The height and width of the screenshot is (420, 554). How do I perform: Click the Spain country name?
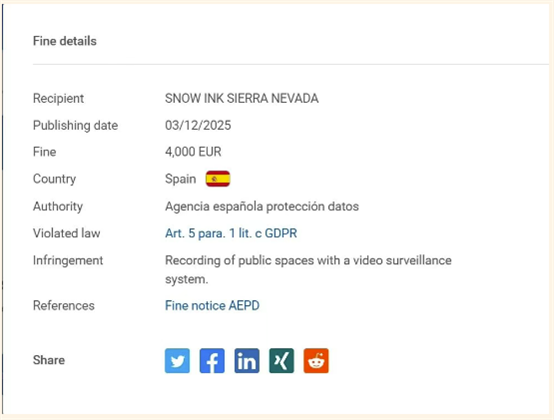pos(181,179)
